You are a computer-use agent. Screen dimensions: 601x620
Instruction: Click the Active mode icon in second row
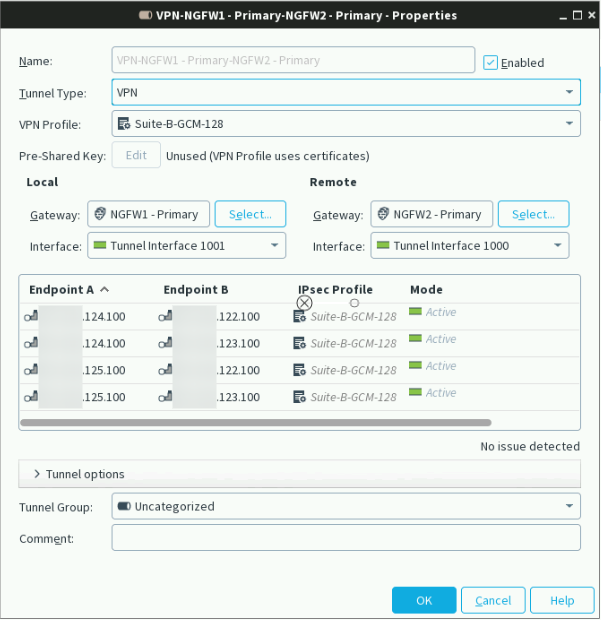tap(415, 338)
